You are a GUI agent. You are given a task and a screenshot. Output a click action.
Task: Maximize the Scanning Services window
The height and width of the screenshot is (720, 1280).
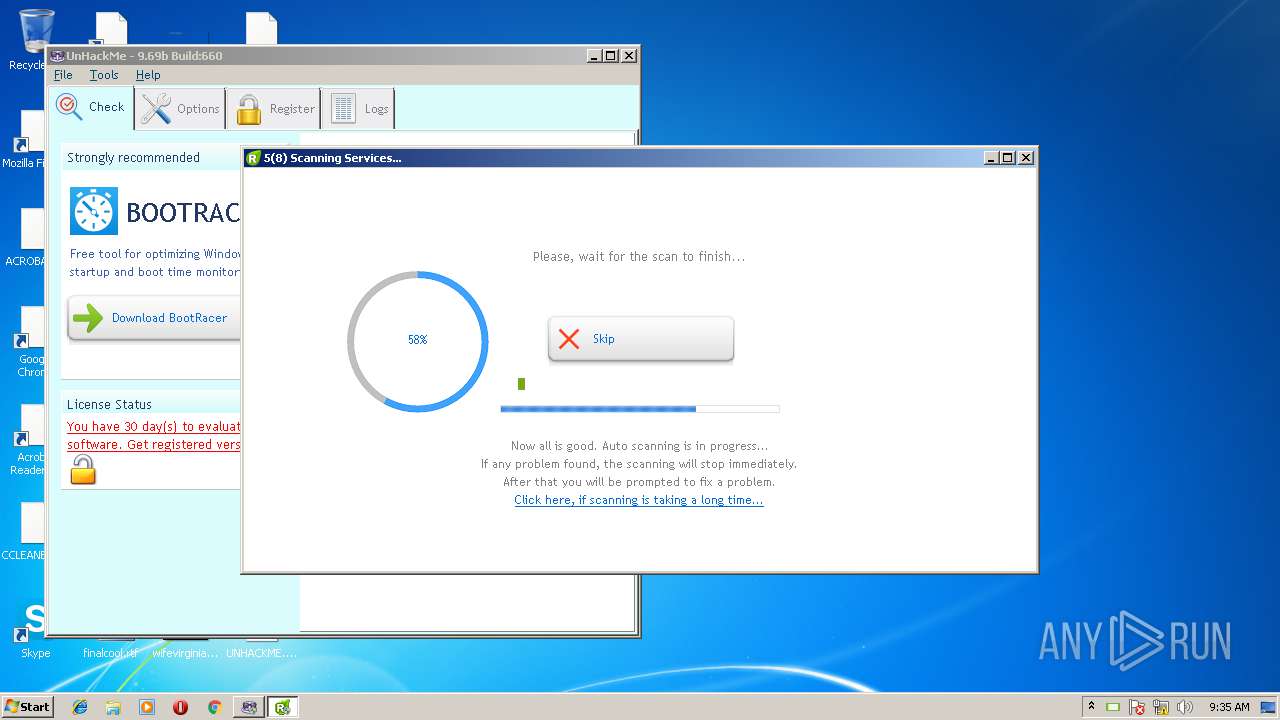(1008, 158)
